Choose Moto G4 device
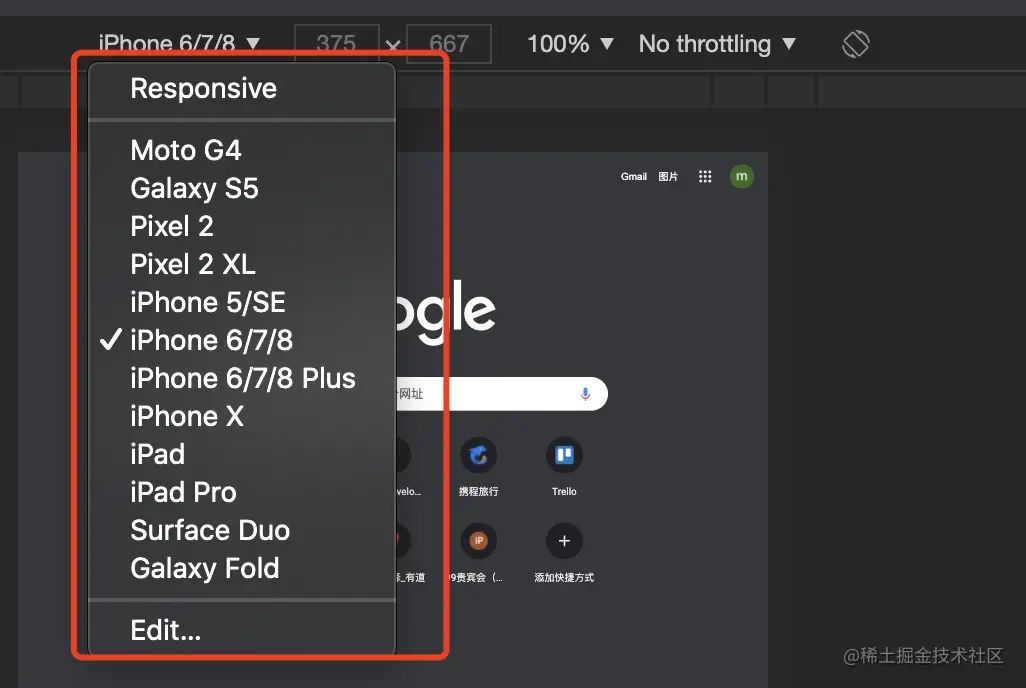Image resolution: width=1026 pixels, height=688 pixels. pyautogui.click(x=241, y=151)
